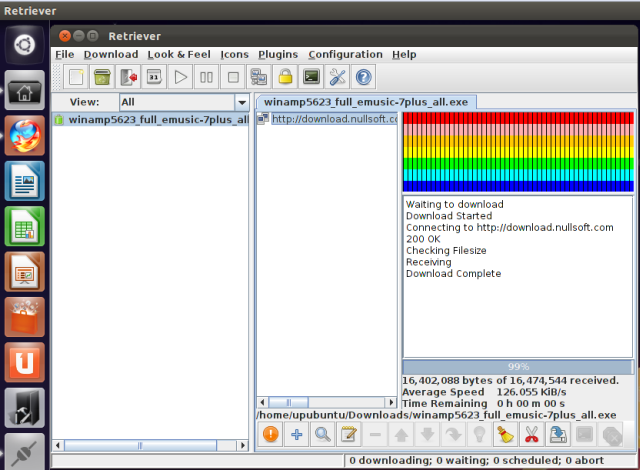Launch Firefox from the Ubuntu launcher

pos(24,136)
